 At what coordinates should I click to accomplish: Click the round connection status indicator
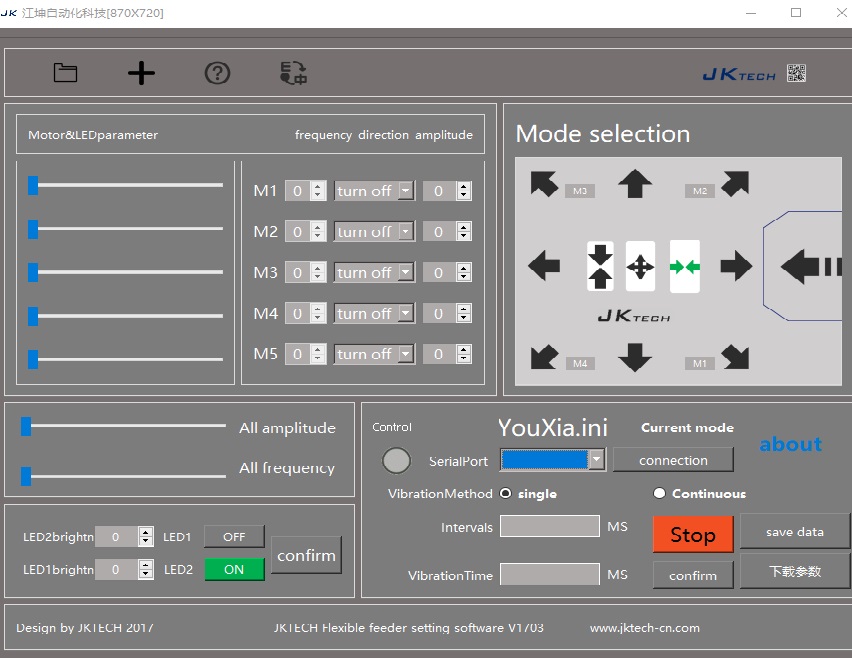[396, 461]
